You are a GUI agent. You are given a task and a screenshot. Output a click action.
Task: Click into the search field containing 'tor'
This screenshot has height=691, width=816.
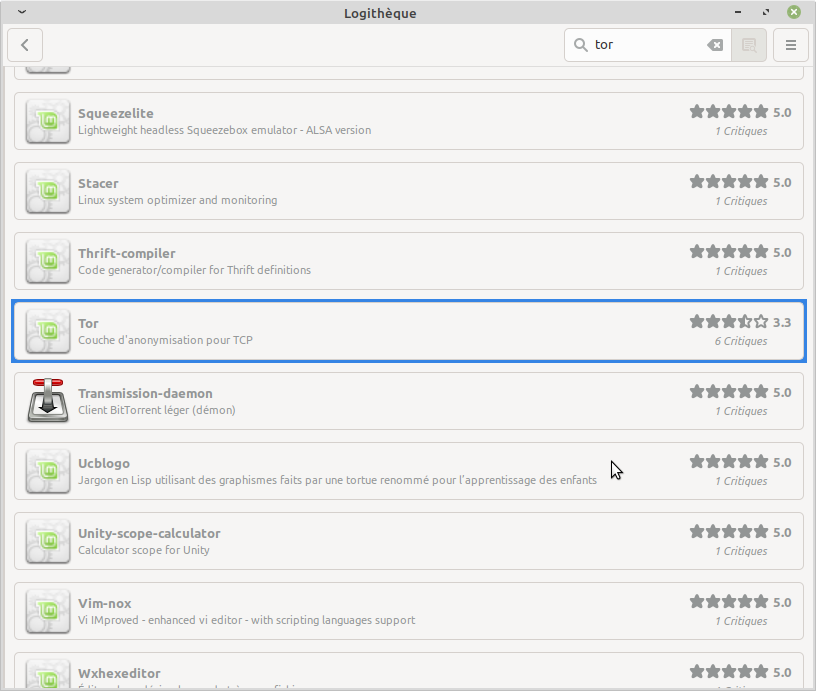click(x=648, y=45)
